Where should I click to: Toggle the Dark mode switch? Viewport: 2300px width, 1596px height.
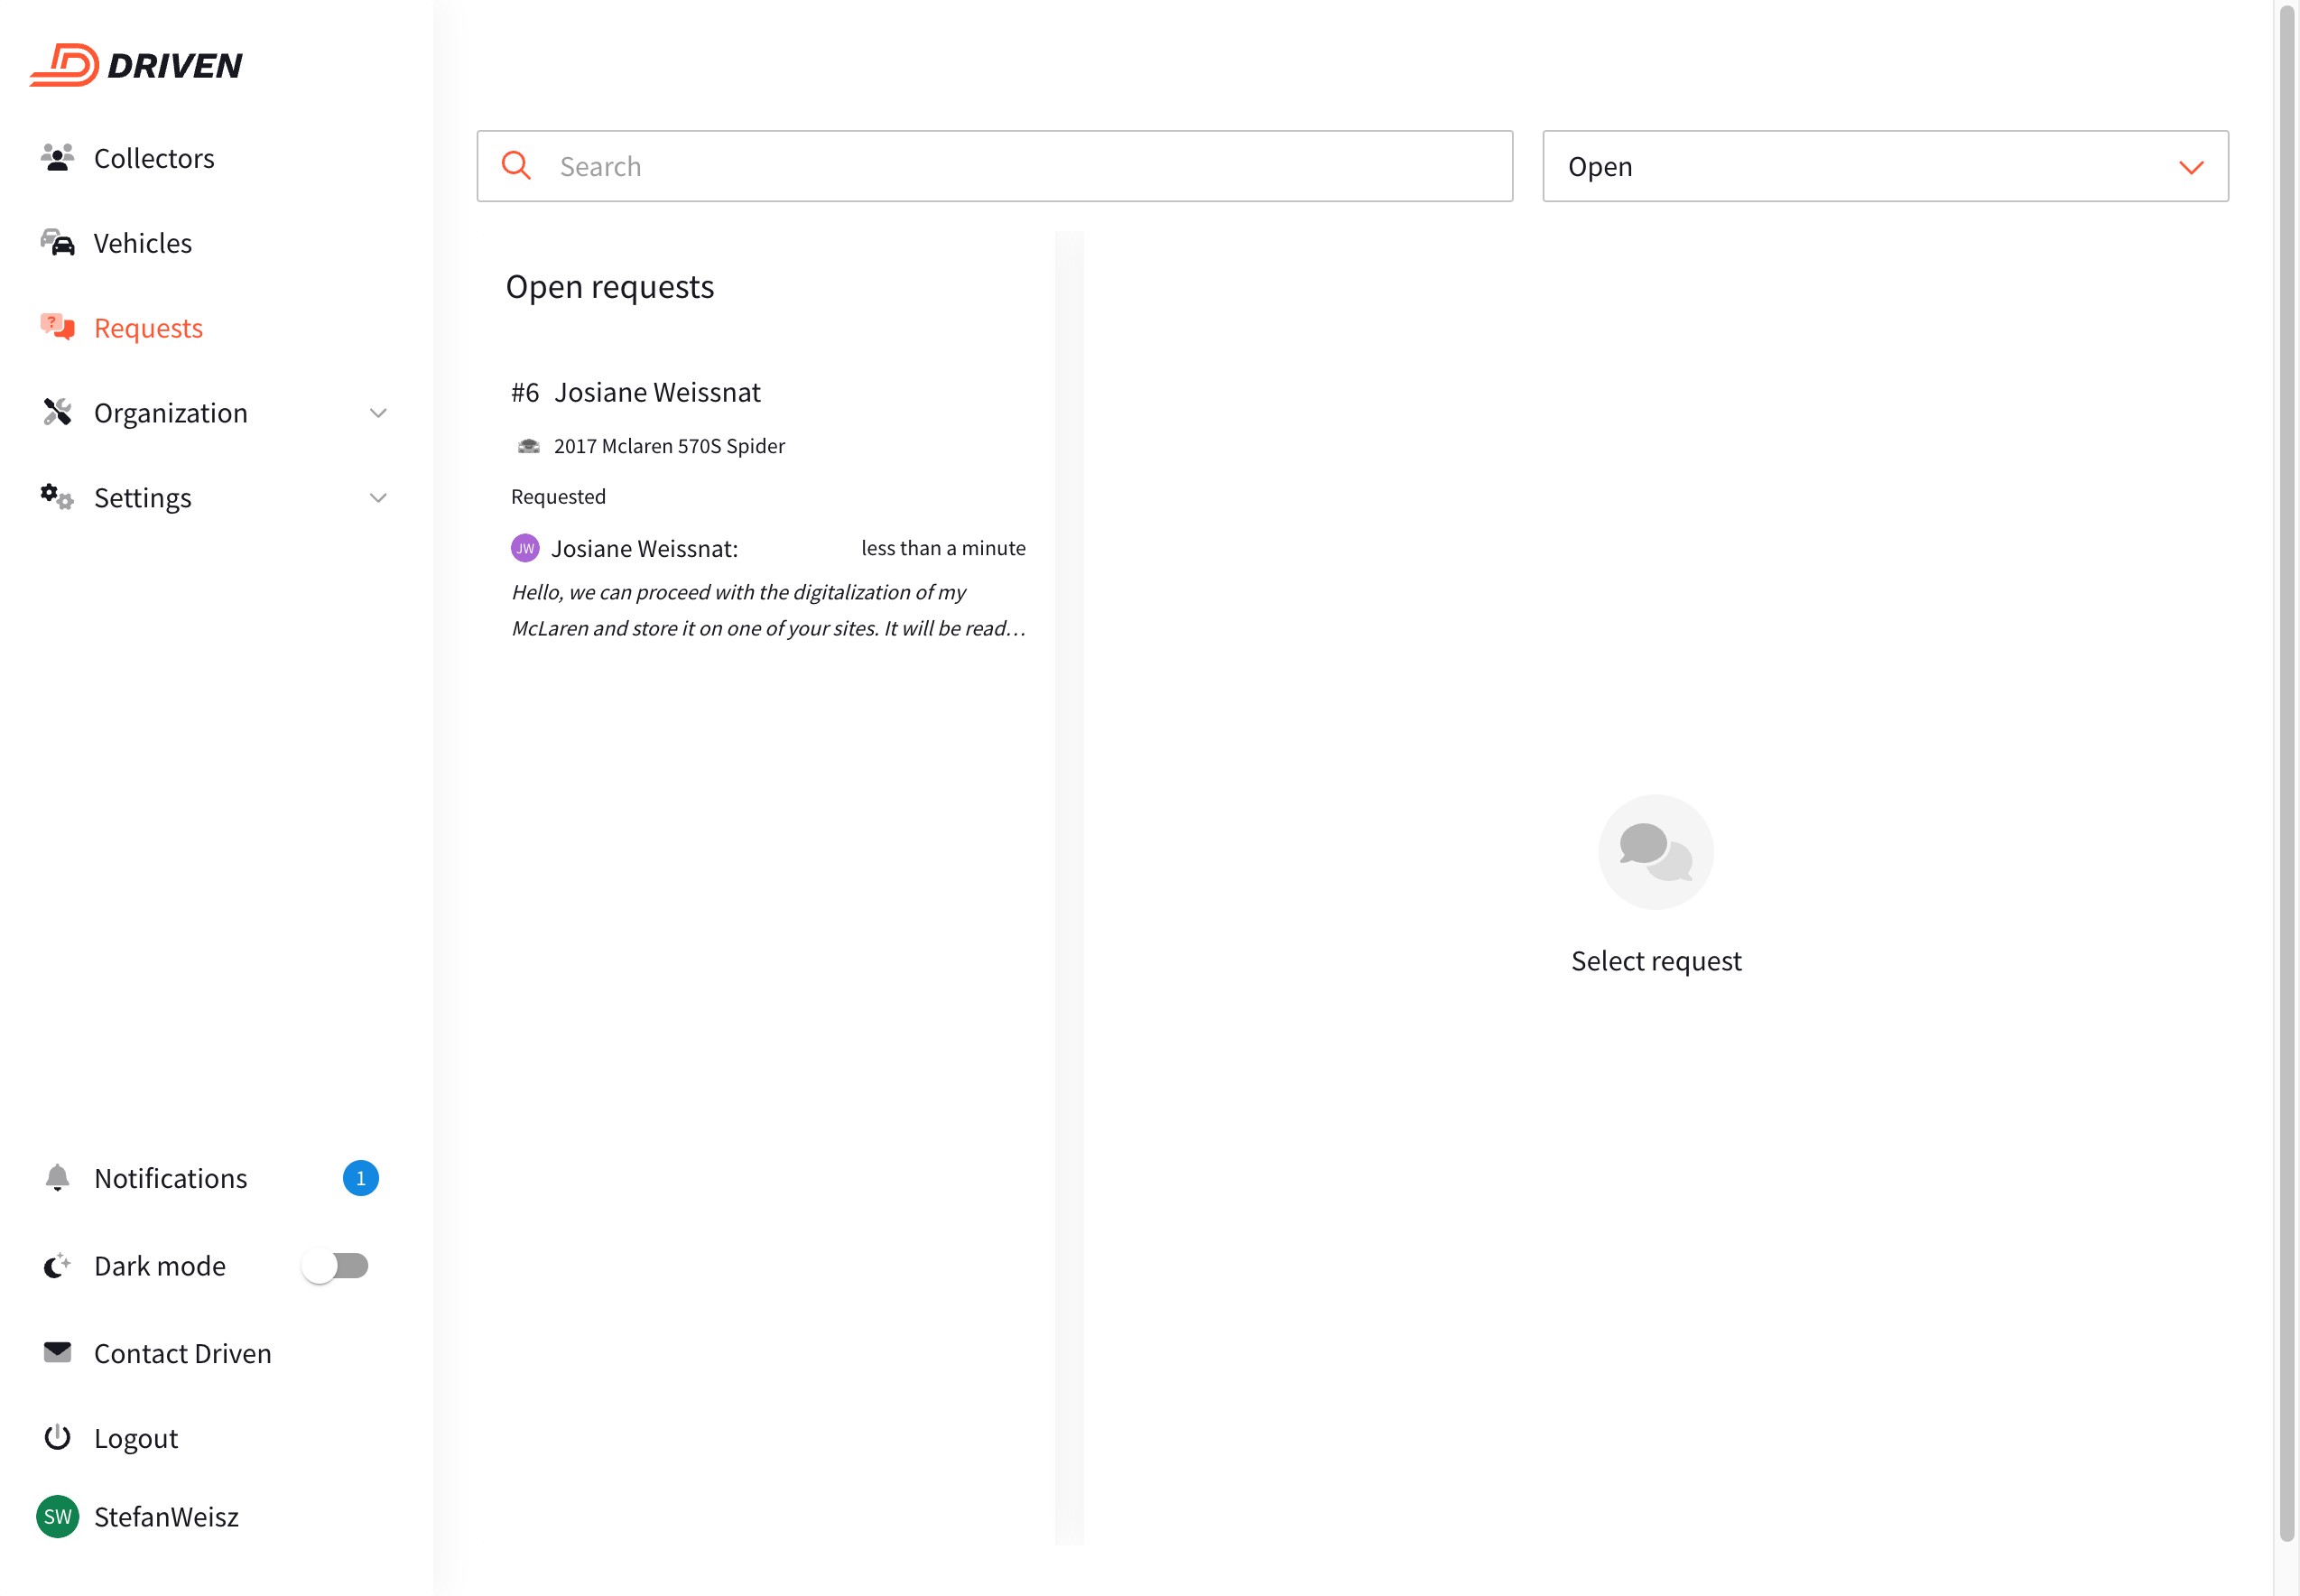click(336, 1265)
